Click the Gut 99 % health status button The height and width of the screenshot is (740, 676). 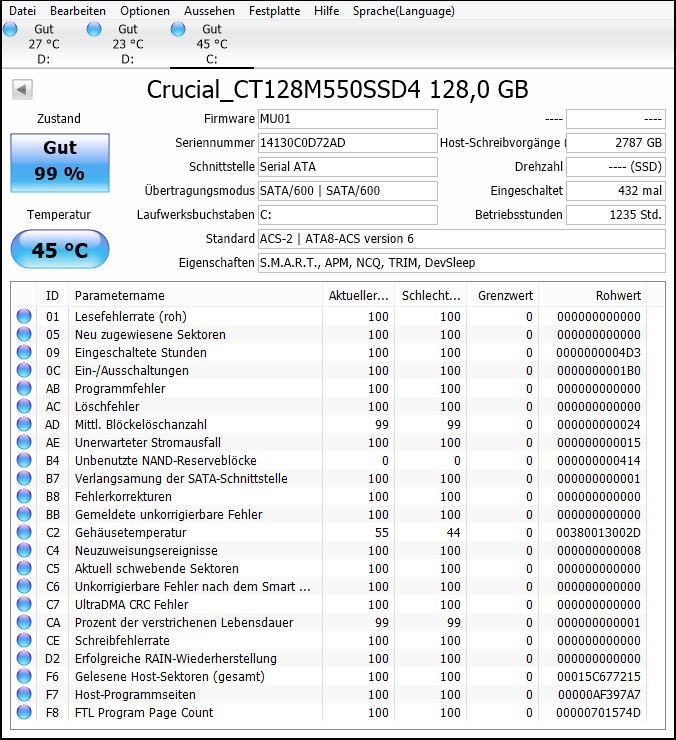click(60, 162)
